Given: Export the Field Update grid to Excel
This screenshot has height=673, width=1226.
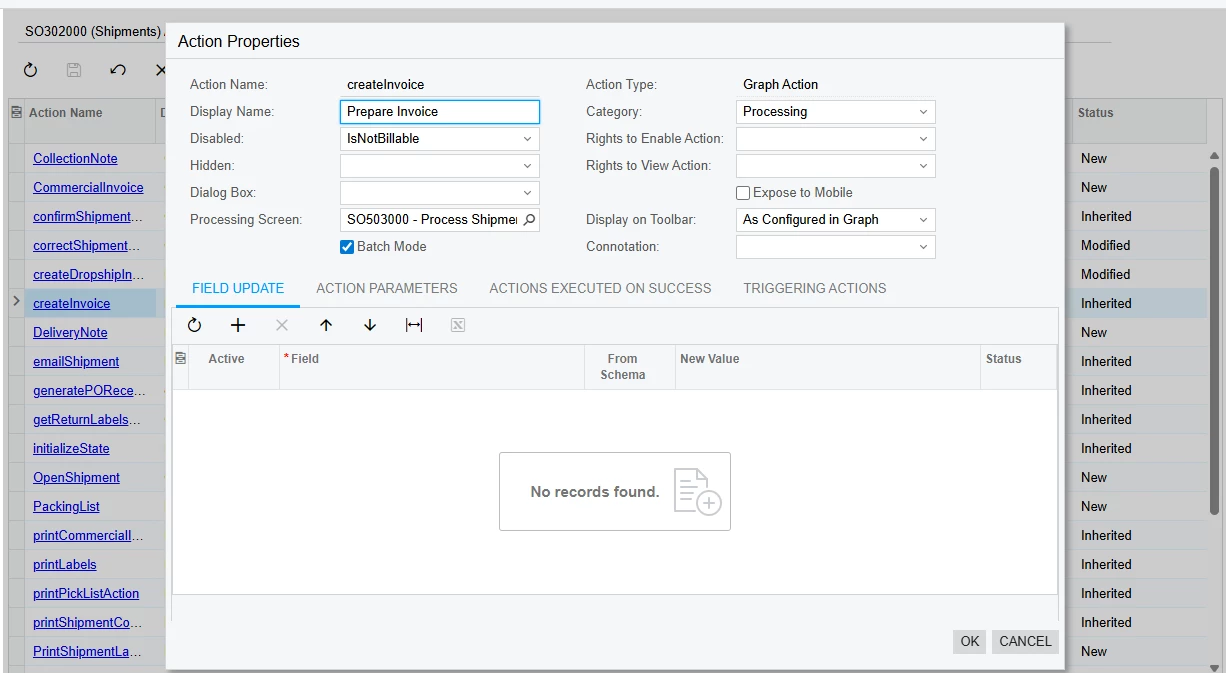Looking at the screenshot, I should (457, 324).
